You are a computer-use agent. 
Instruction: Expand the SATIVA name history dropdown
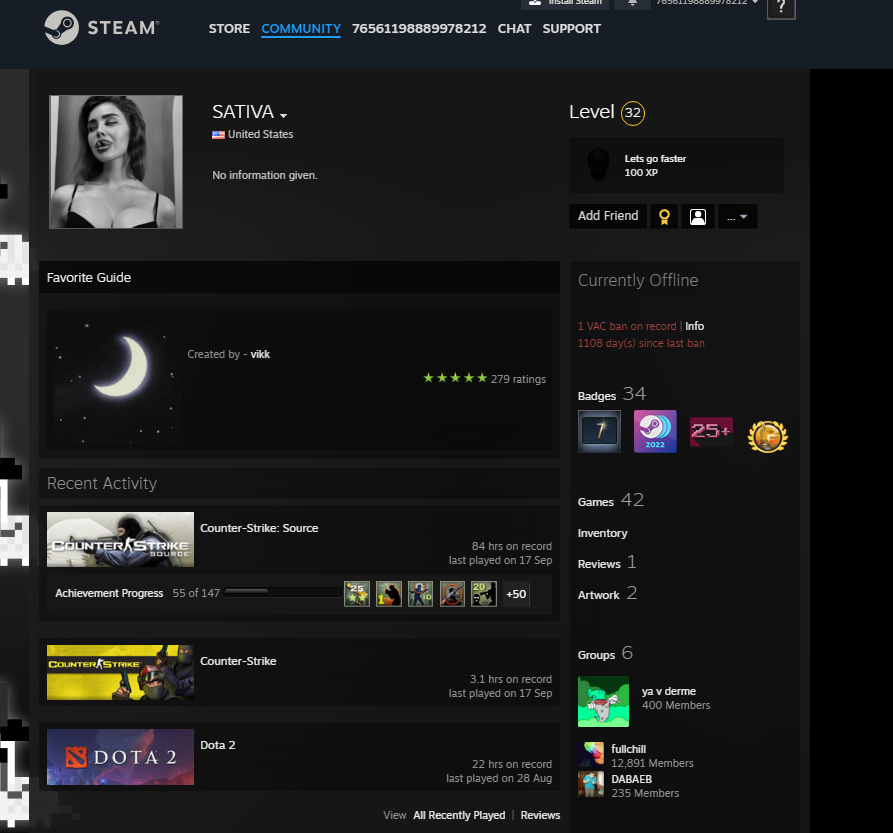(283, 115)
